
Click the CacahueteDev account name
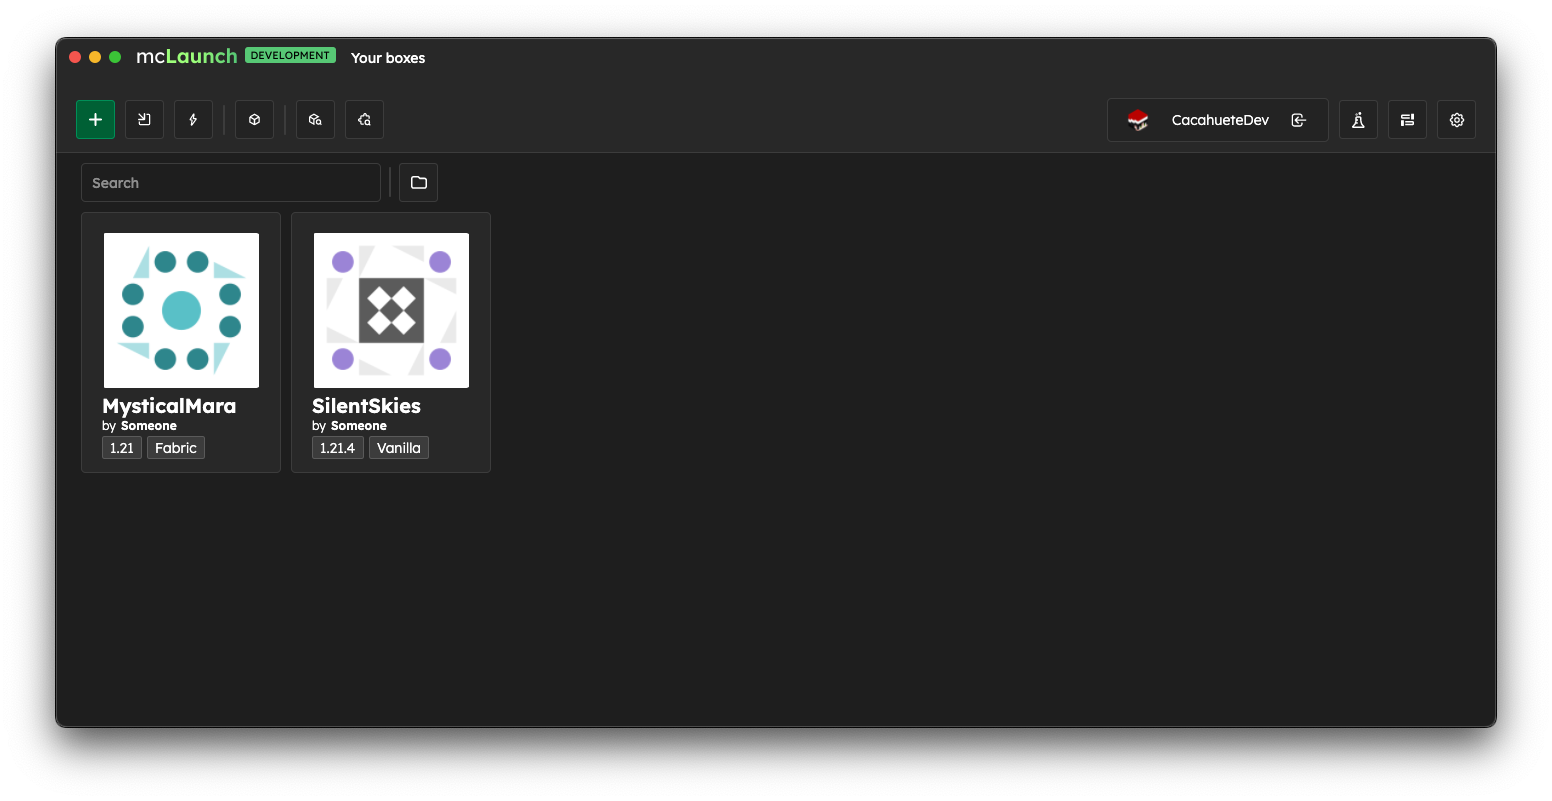click(x=1220, y=120)
